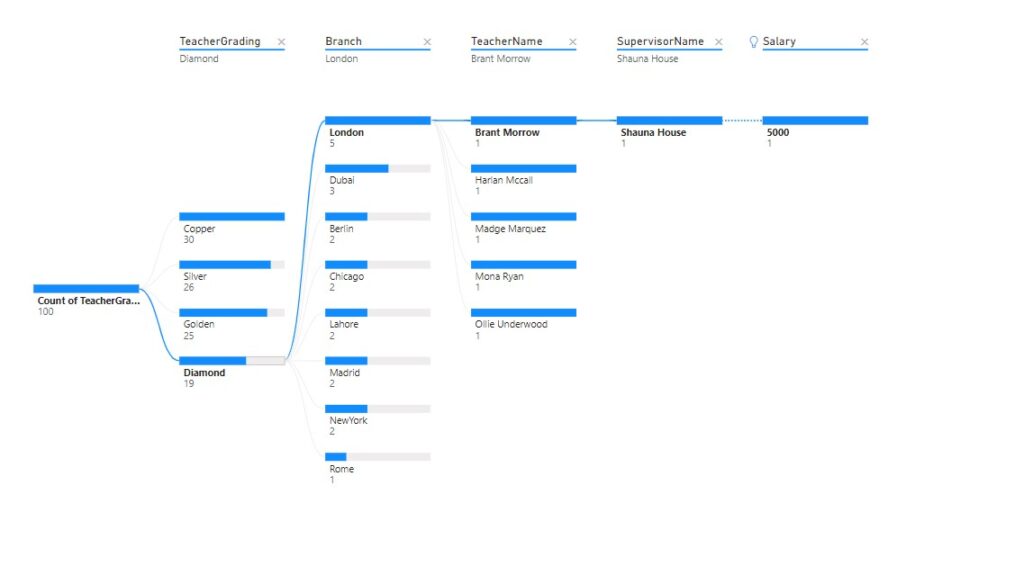This screenshot has height=575, width=1024.
Task: Click the Branch column header
Action: click(x=344, y=41)
